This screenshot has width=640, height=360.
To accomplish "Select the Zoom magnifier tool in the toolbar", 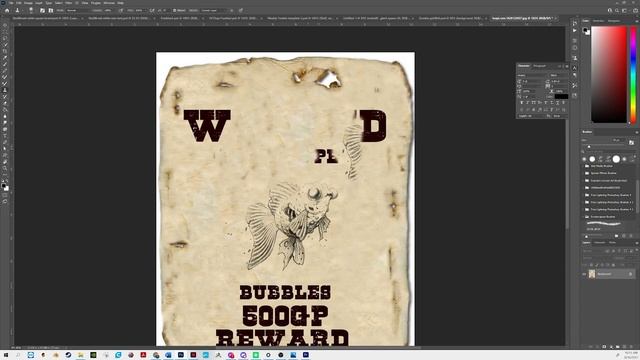I will 5,168.
